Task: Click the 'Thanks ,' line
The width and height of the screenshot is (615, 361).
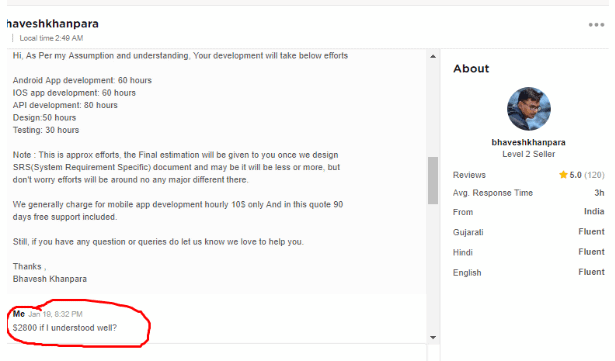Action: pyautogui.click(x=29, y=267)
